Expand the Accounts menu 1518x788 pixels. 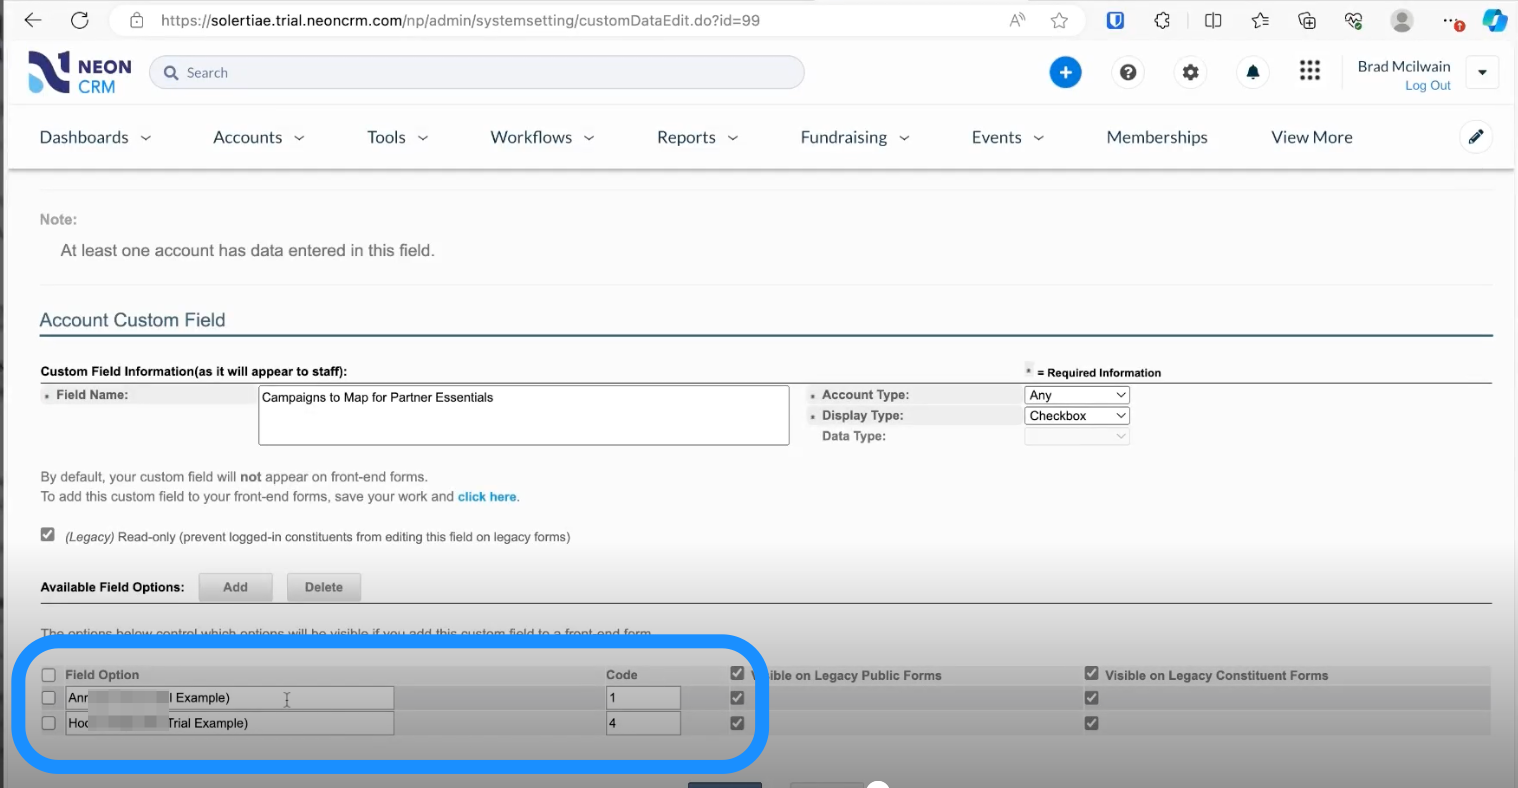(x=258, y=137)
